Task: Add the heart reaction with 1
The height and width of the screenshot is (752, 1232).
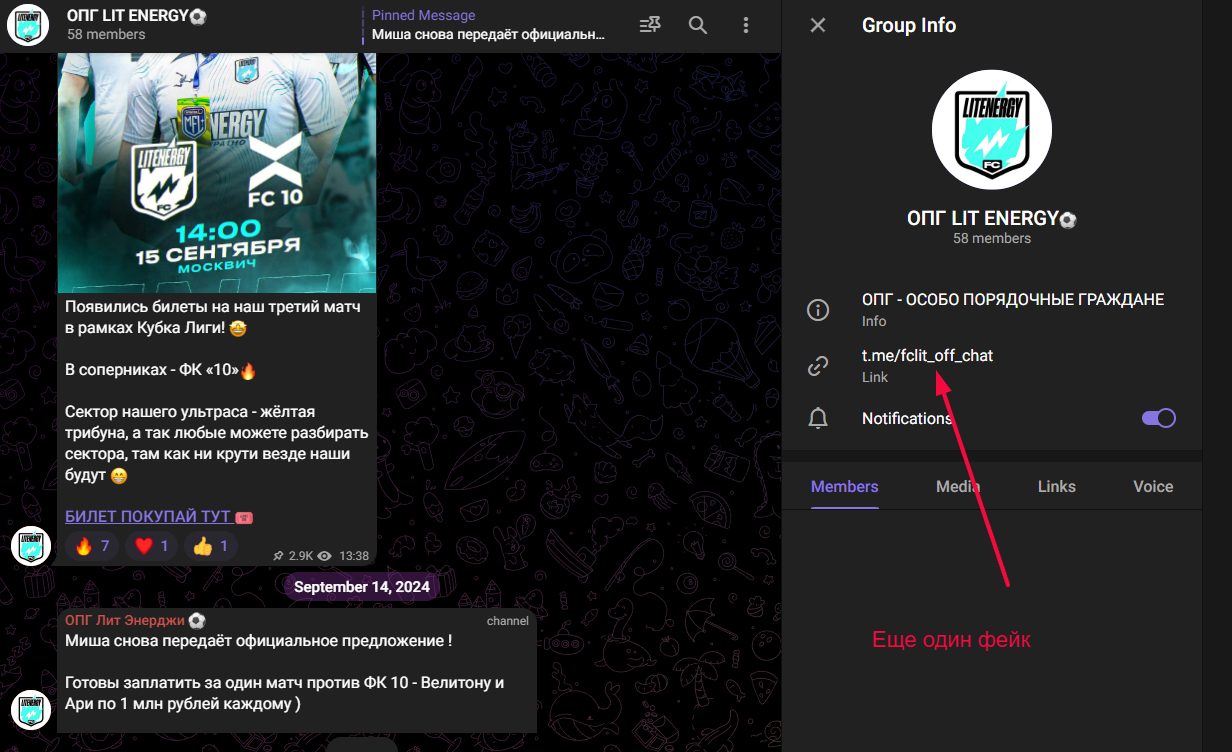Action: [x=152, y=546]
